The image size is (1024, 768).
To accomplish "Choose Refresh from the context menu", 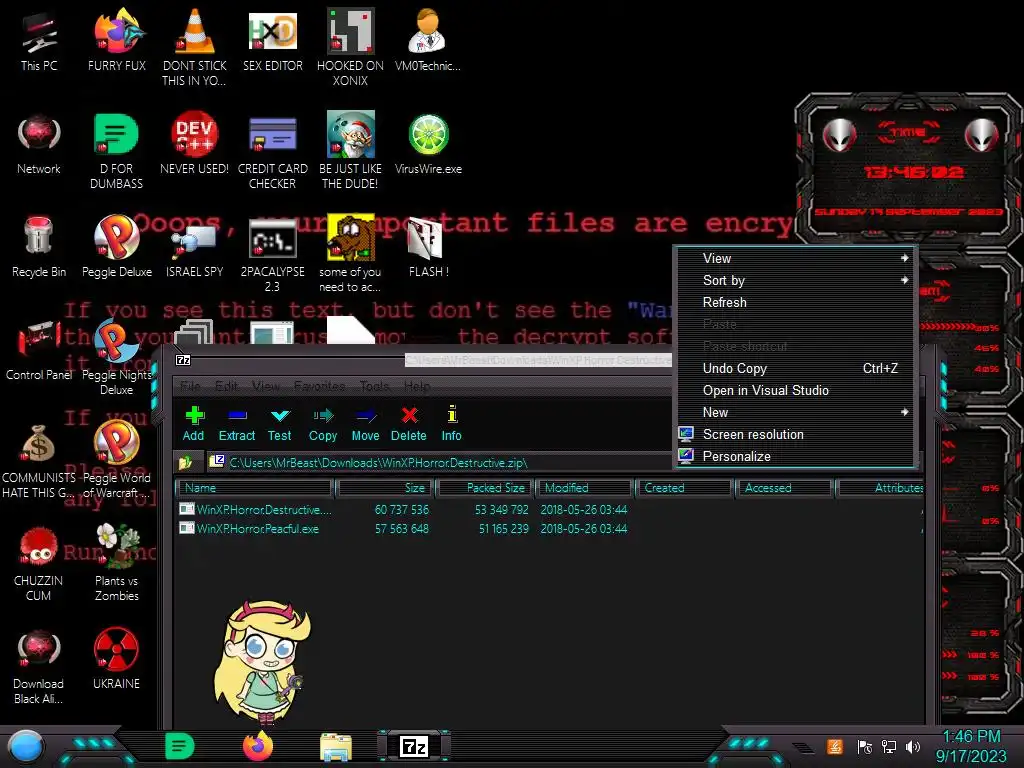I will 795,302.
